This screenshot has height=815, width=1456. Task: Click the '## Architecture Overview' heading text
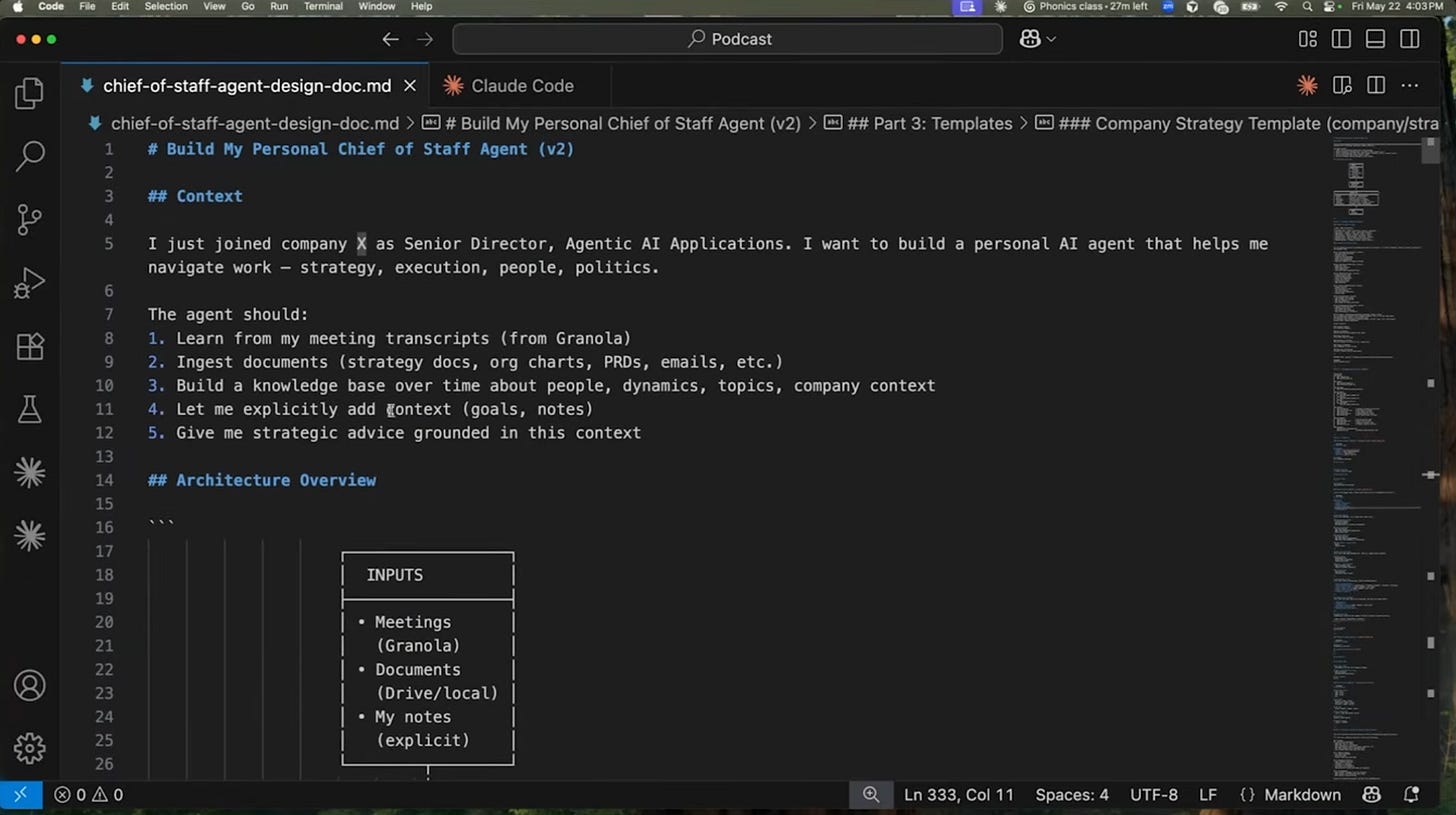click(262, 480)
